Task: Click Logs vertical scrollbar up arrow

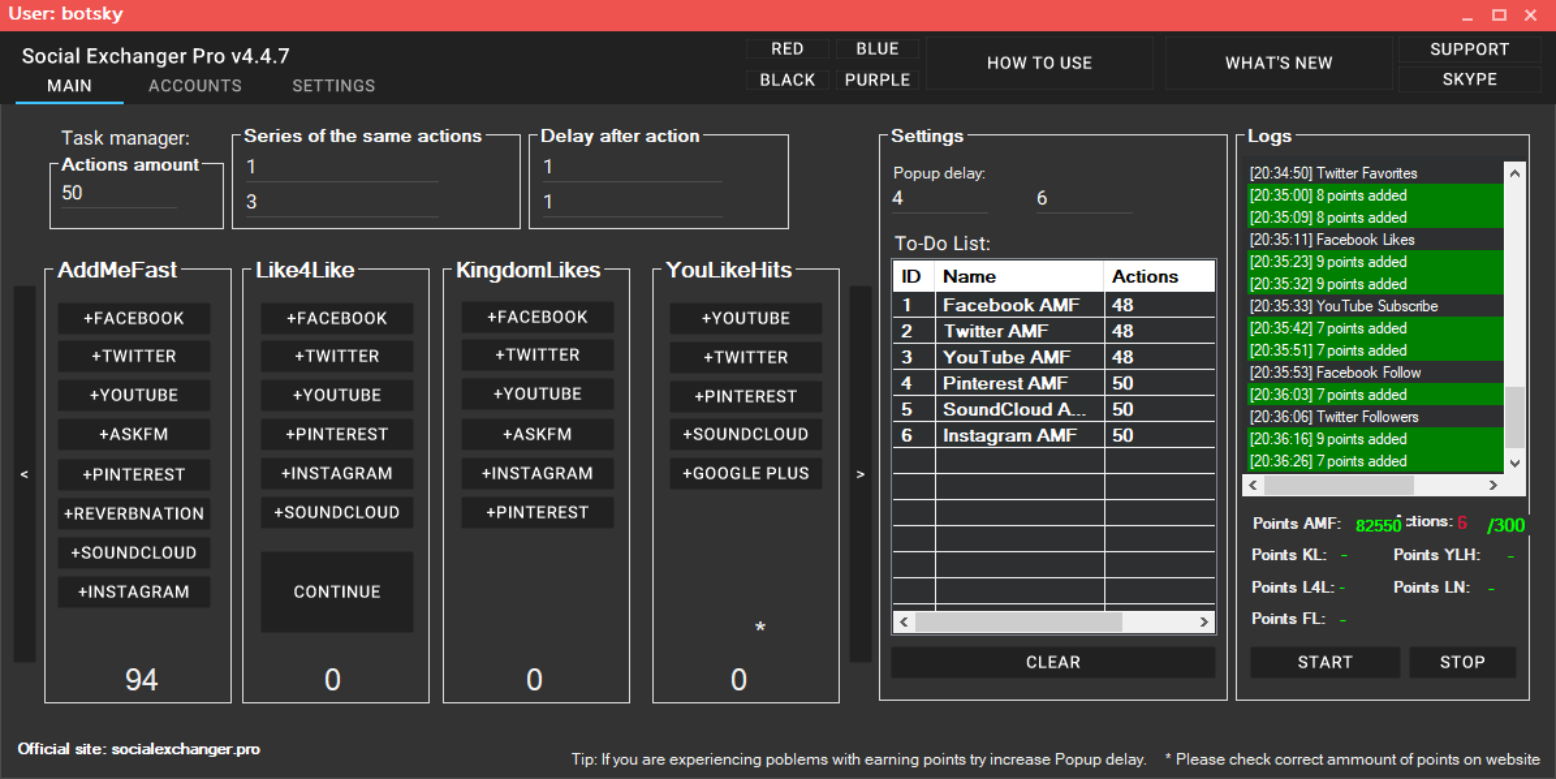Action: (1515, 173)
